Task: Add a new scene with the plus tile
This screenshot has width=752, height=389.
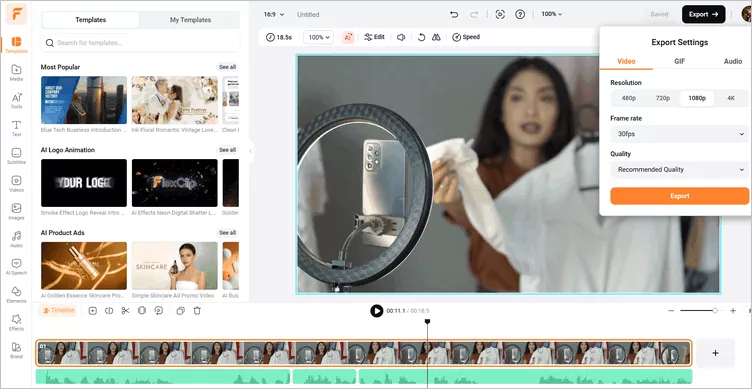Action: coord(715,353)
